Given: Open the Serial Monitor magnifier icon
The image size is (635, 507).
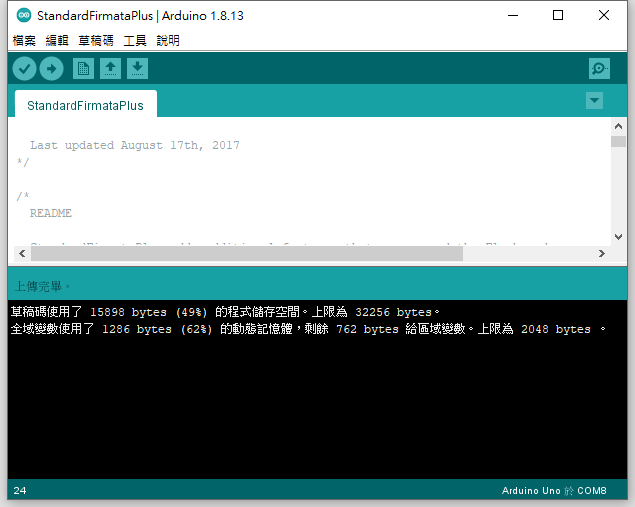Looking at the screenshot, I should 599,68.
